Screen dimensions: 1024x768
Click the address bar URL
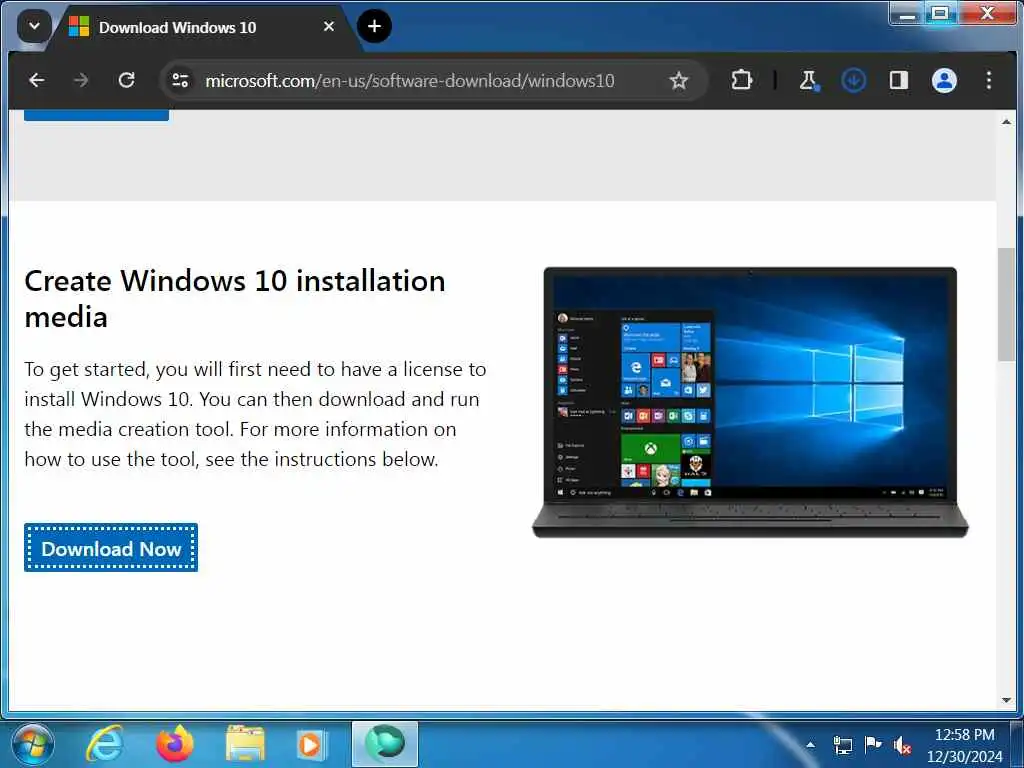[x=409, y=81]
